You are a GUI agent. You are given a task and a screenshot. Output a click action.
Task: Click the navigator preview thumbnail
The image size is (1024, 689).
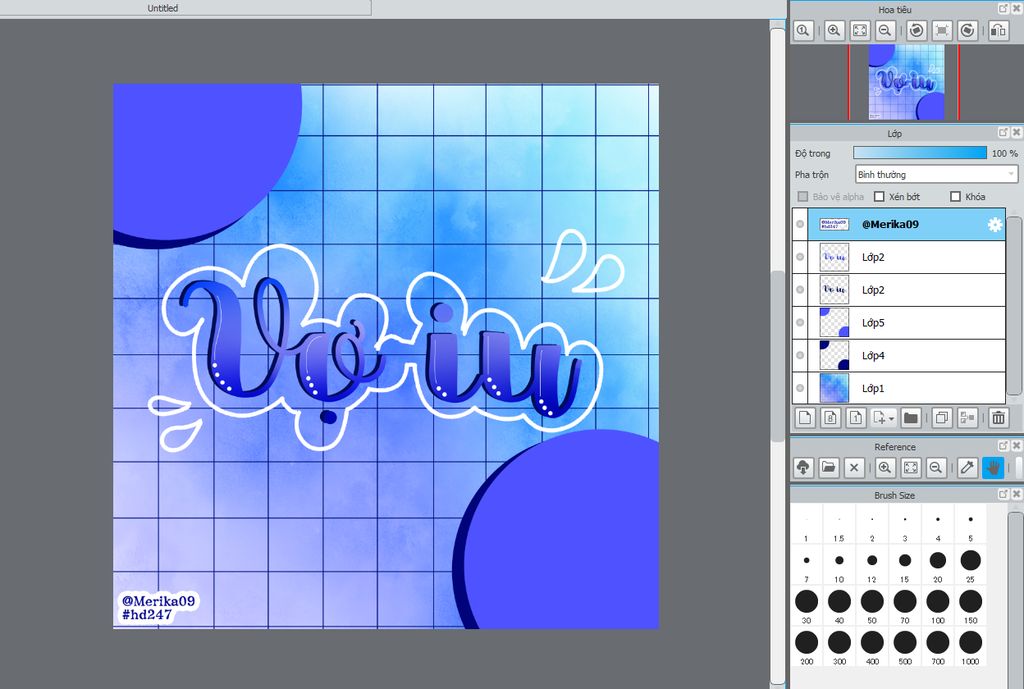pos(906,82)
